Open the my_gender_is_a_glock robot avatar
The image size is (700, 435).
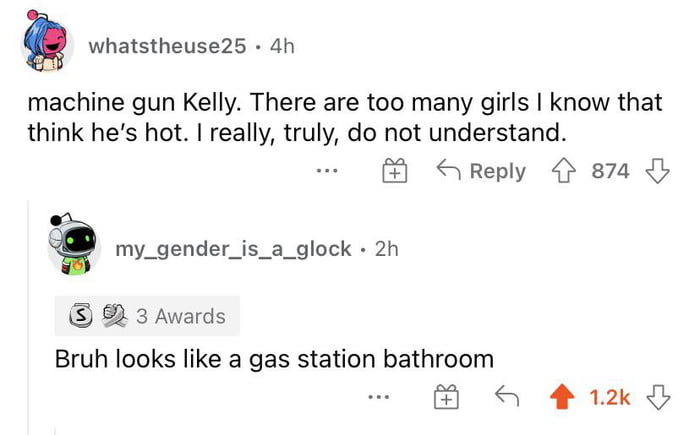click(x=75, y=245)
